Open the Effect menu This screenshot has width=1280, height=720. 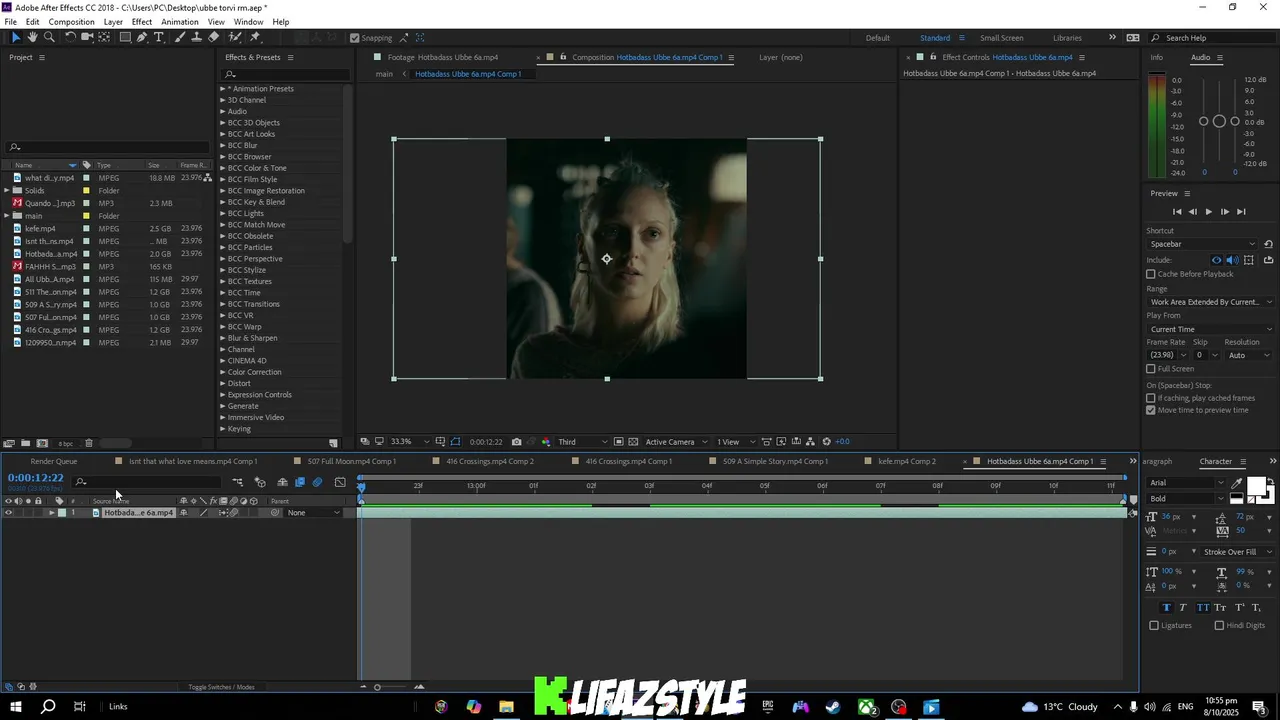142,22
